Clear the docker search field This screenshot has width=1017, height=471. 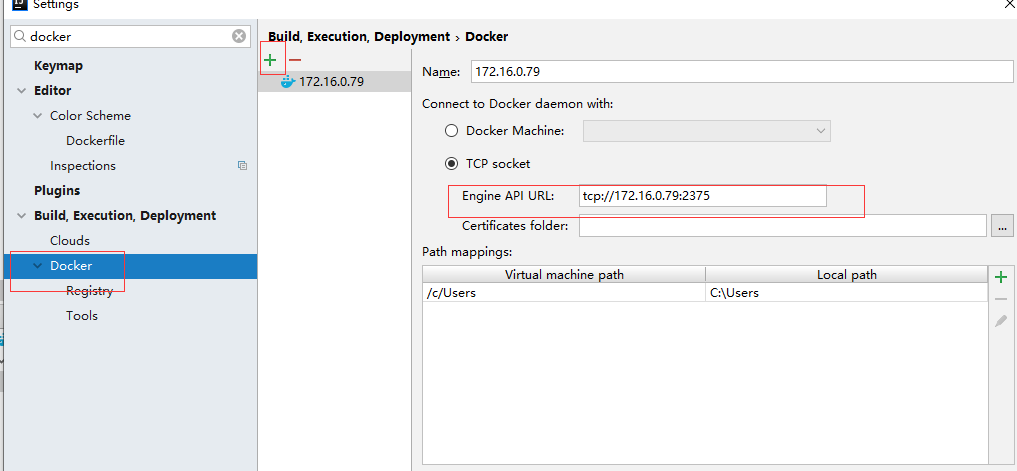[x=239, y=36]
